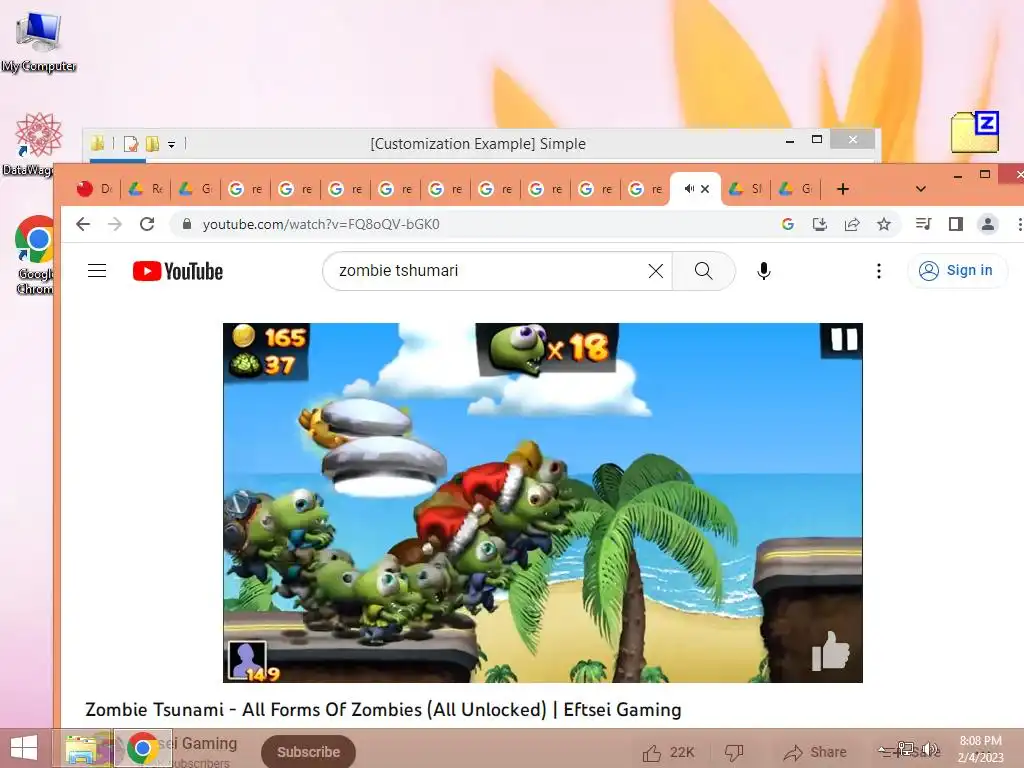This screenshot has width=1024, height=768.
Task: Go to YouTube home via the logo
Action: (178, 271)
